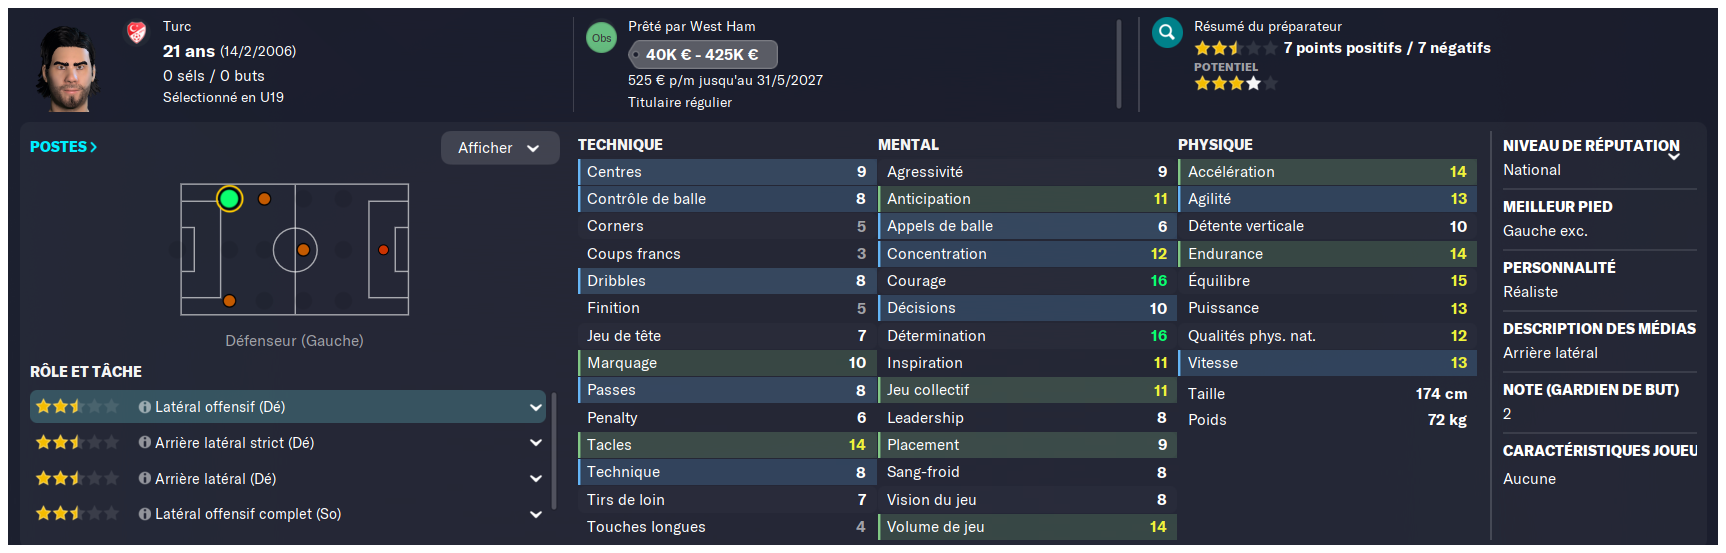1726x553 pixels.
Task: Select the green left-back position dot on pitch
Action: tap(229, 199)
